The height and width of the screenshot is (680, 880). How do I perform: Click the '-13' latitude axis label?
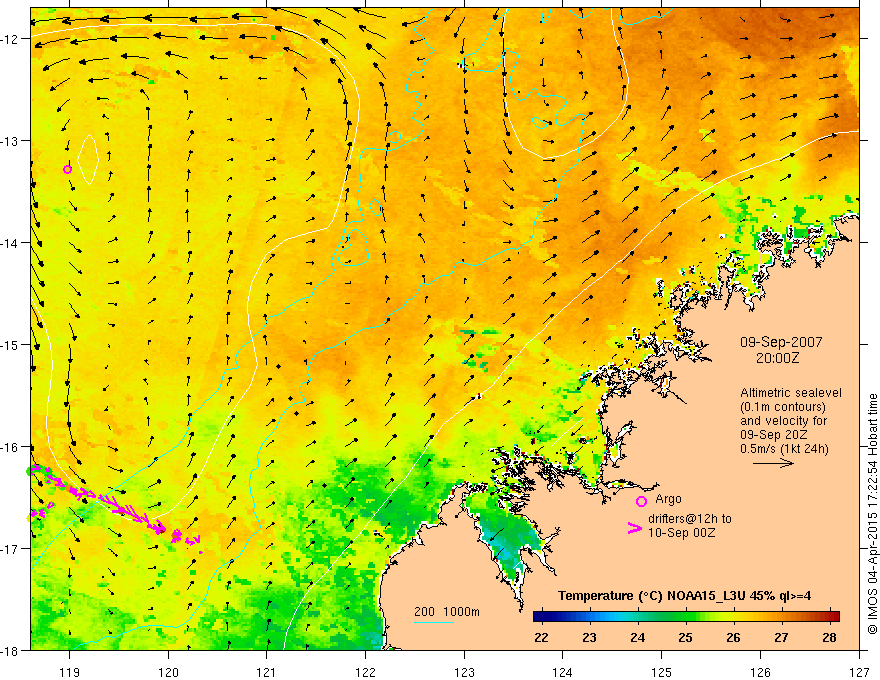pyautogui.click(x=11, y=141)
